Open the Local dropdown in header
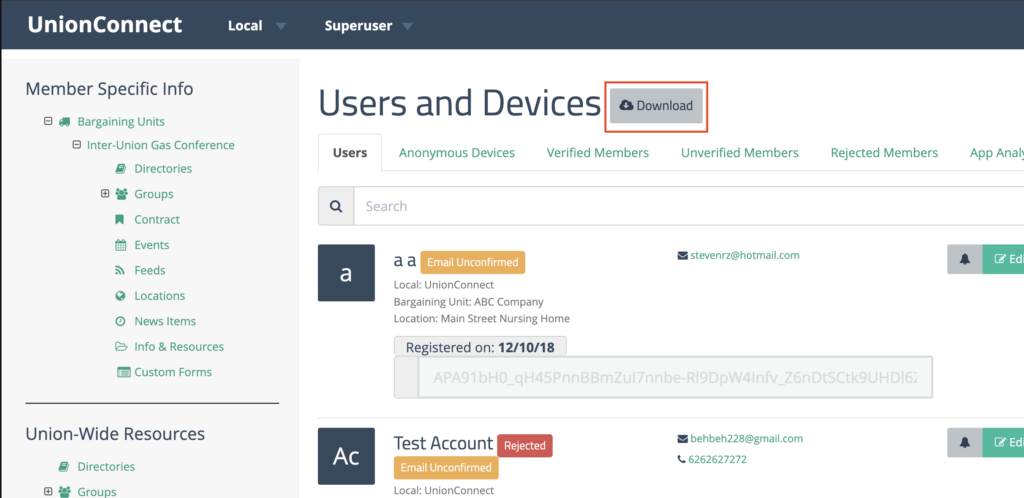Image resolution: width=1024 pixels, height=498 pixels. click(256, 25)
